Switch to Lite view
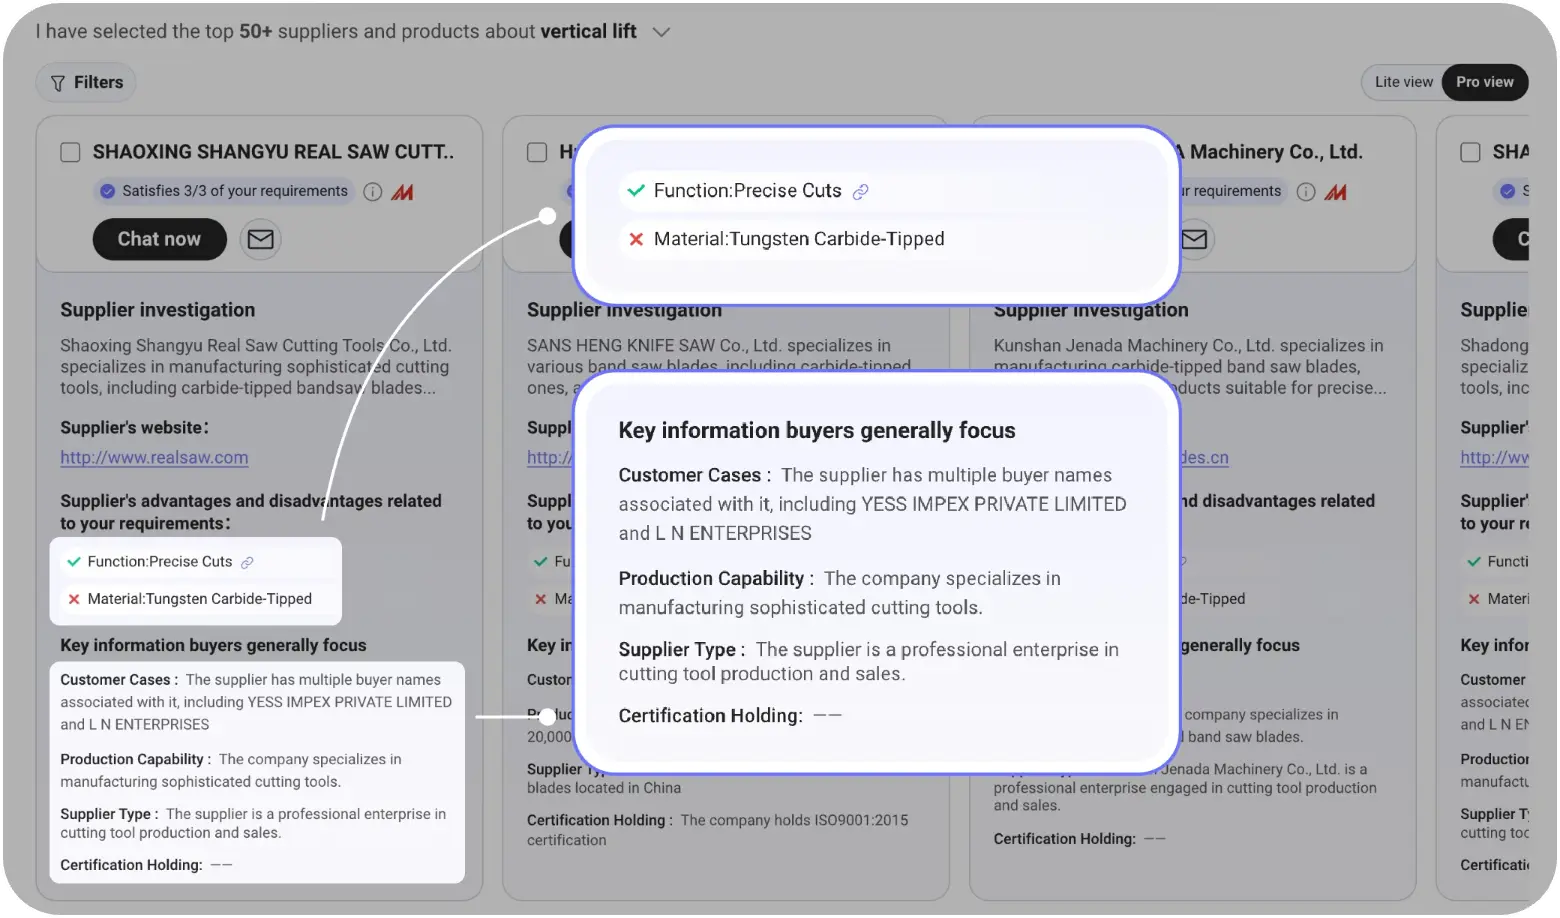The width and height of the screenshot is (1560, 918). click(x=1403, y=82)
